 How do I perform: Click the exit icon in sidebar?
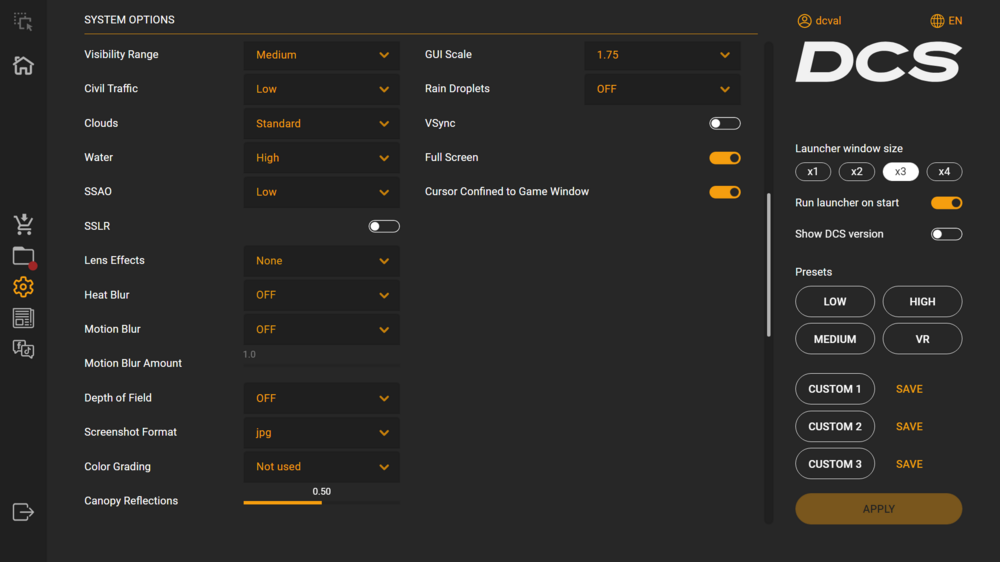point(23,512)
